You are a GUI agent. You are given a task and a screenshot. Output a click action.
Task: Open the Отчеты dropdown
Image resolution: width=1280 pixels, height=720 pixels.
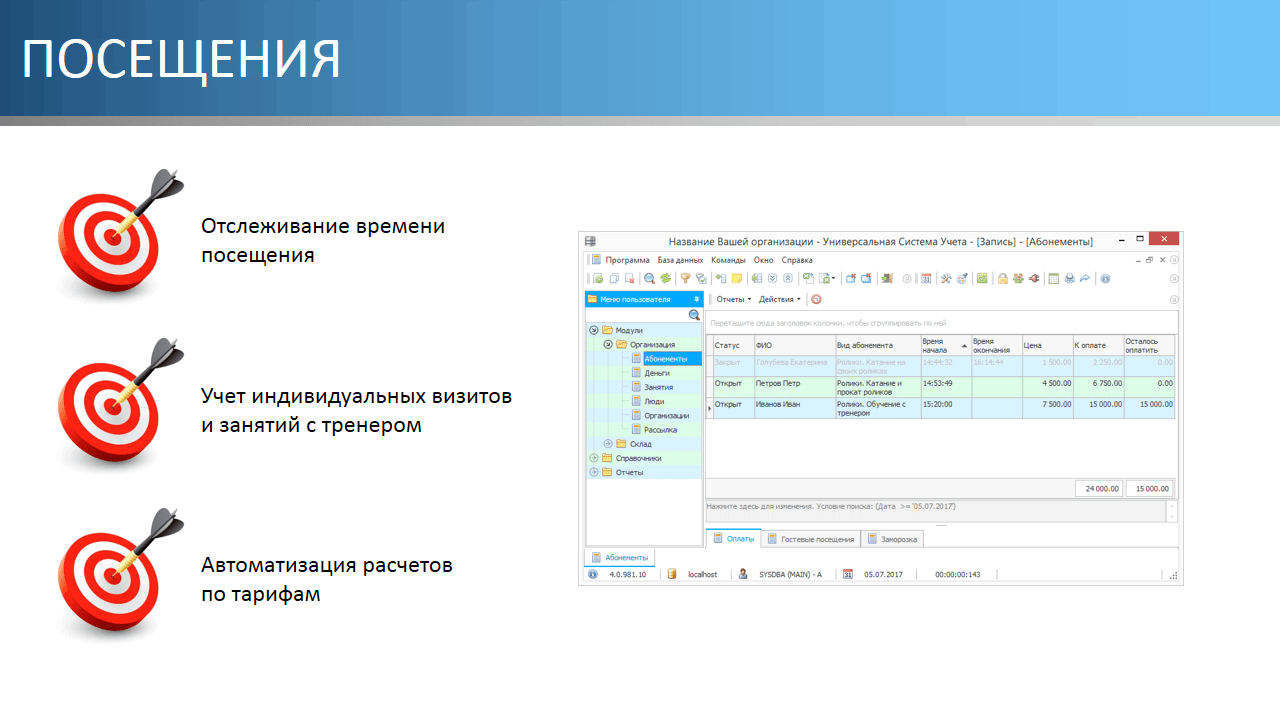733,299
